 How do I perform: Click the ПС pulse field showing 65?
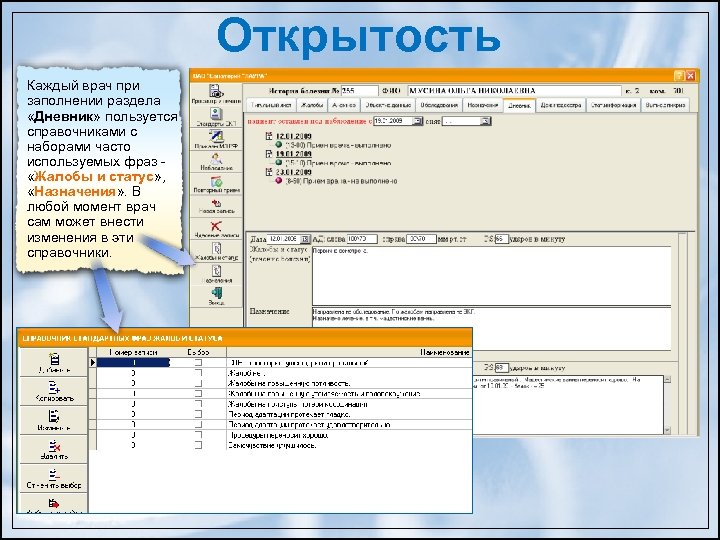pos(501,239)
